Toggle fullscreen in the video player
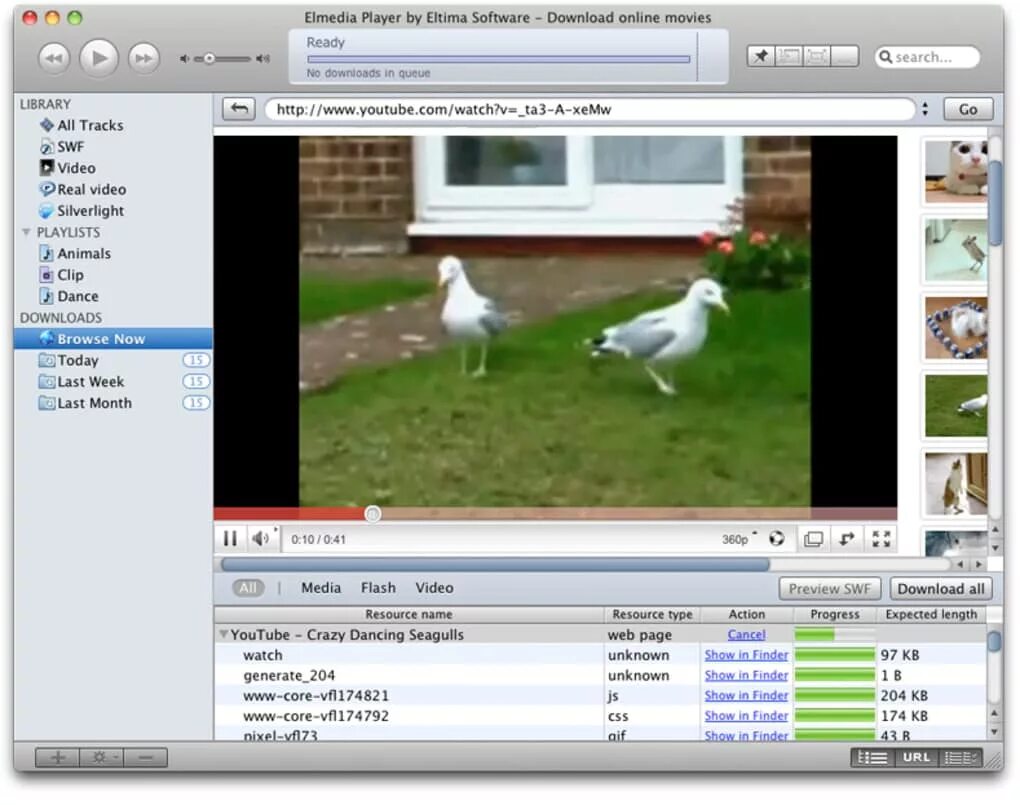Image resolution: width=1020 pixels, height=805 pixels. 881,539
